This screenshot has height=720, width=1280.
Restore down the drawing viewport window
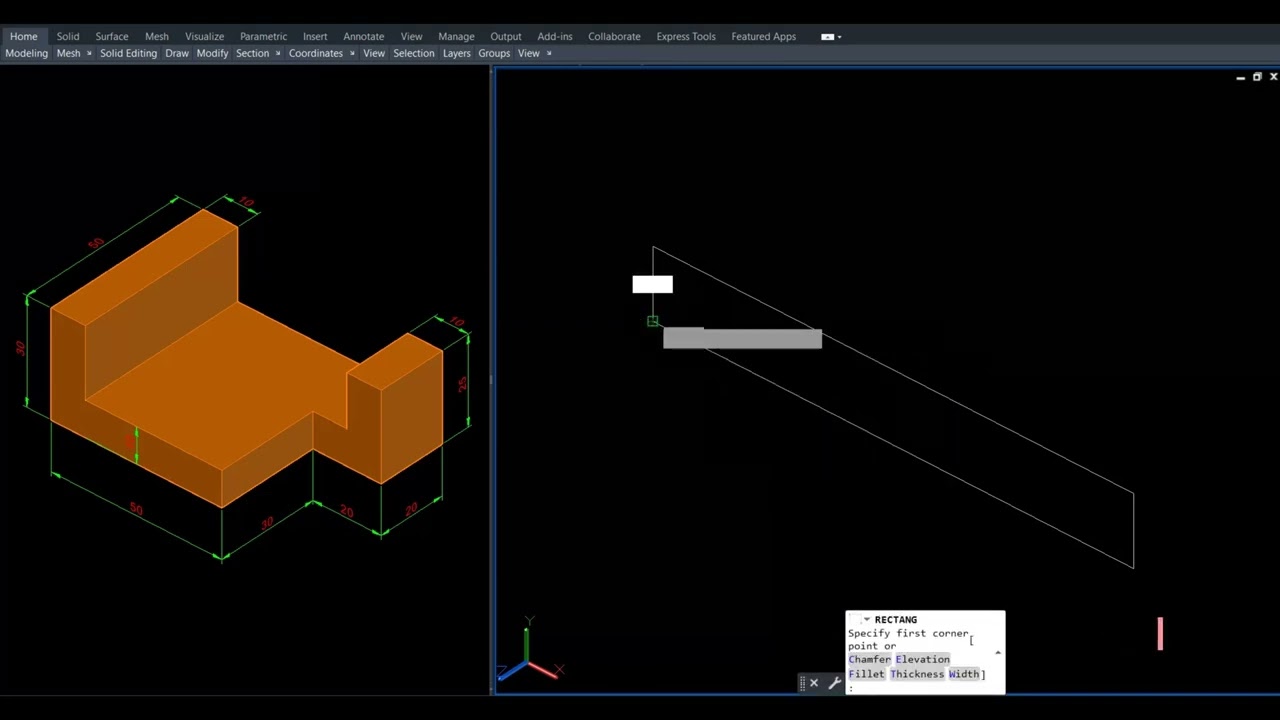(1257, 77)
